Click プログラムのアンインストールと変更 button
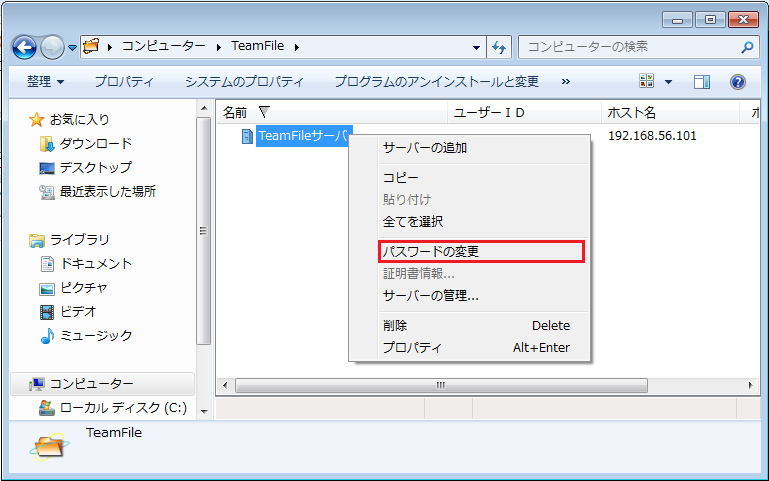Image resolution: width=769 pixels, height=481 pixels. tap(436, 81)
